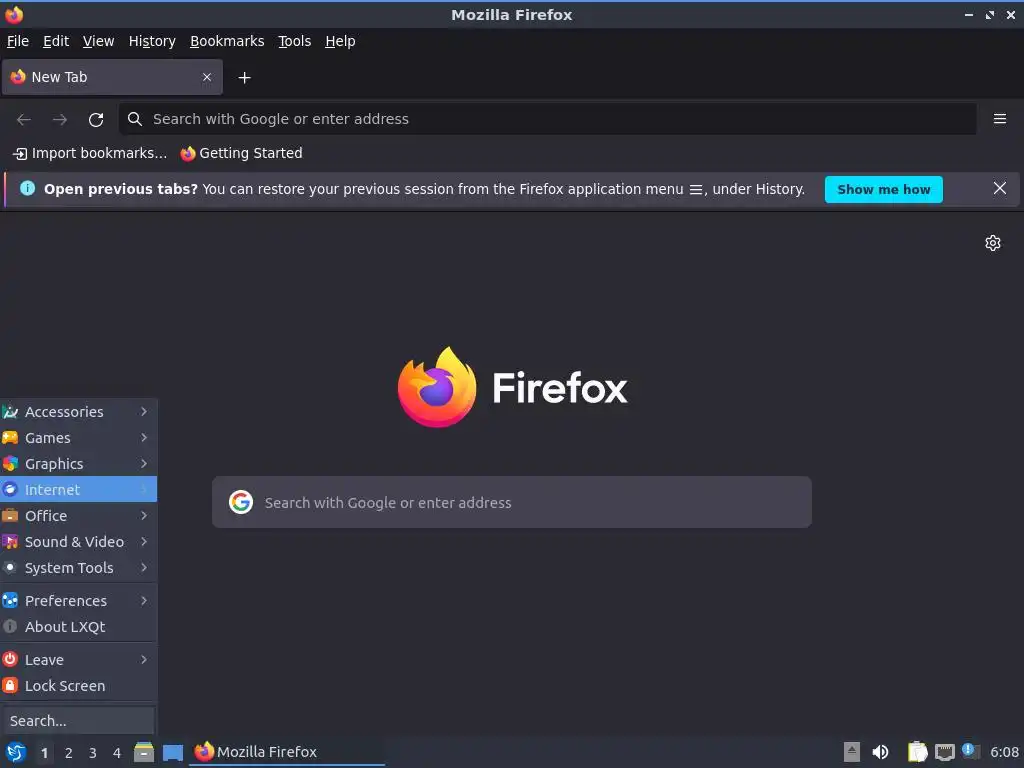Image resolution: width=1024 pixels, height=768 pixels.
Task: Expand the Graphics submenu
Action: tap(78, 464)
